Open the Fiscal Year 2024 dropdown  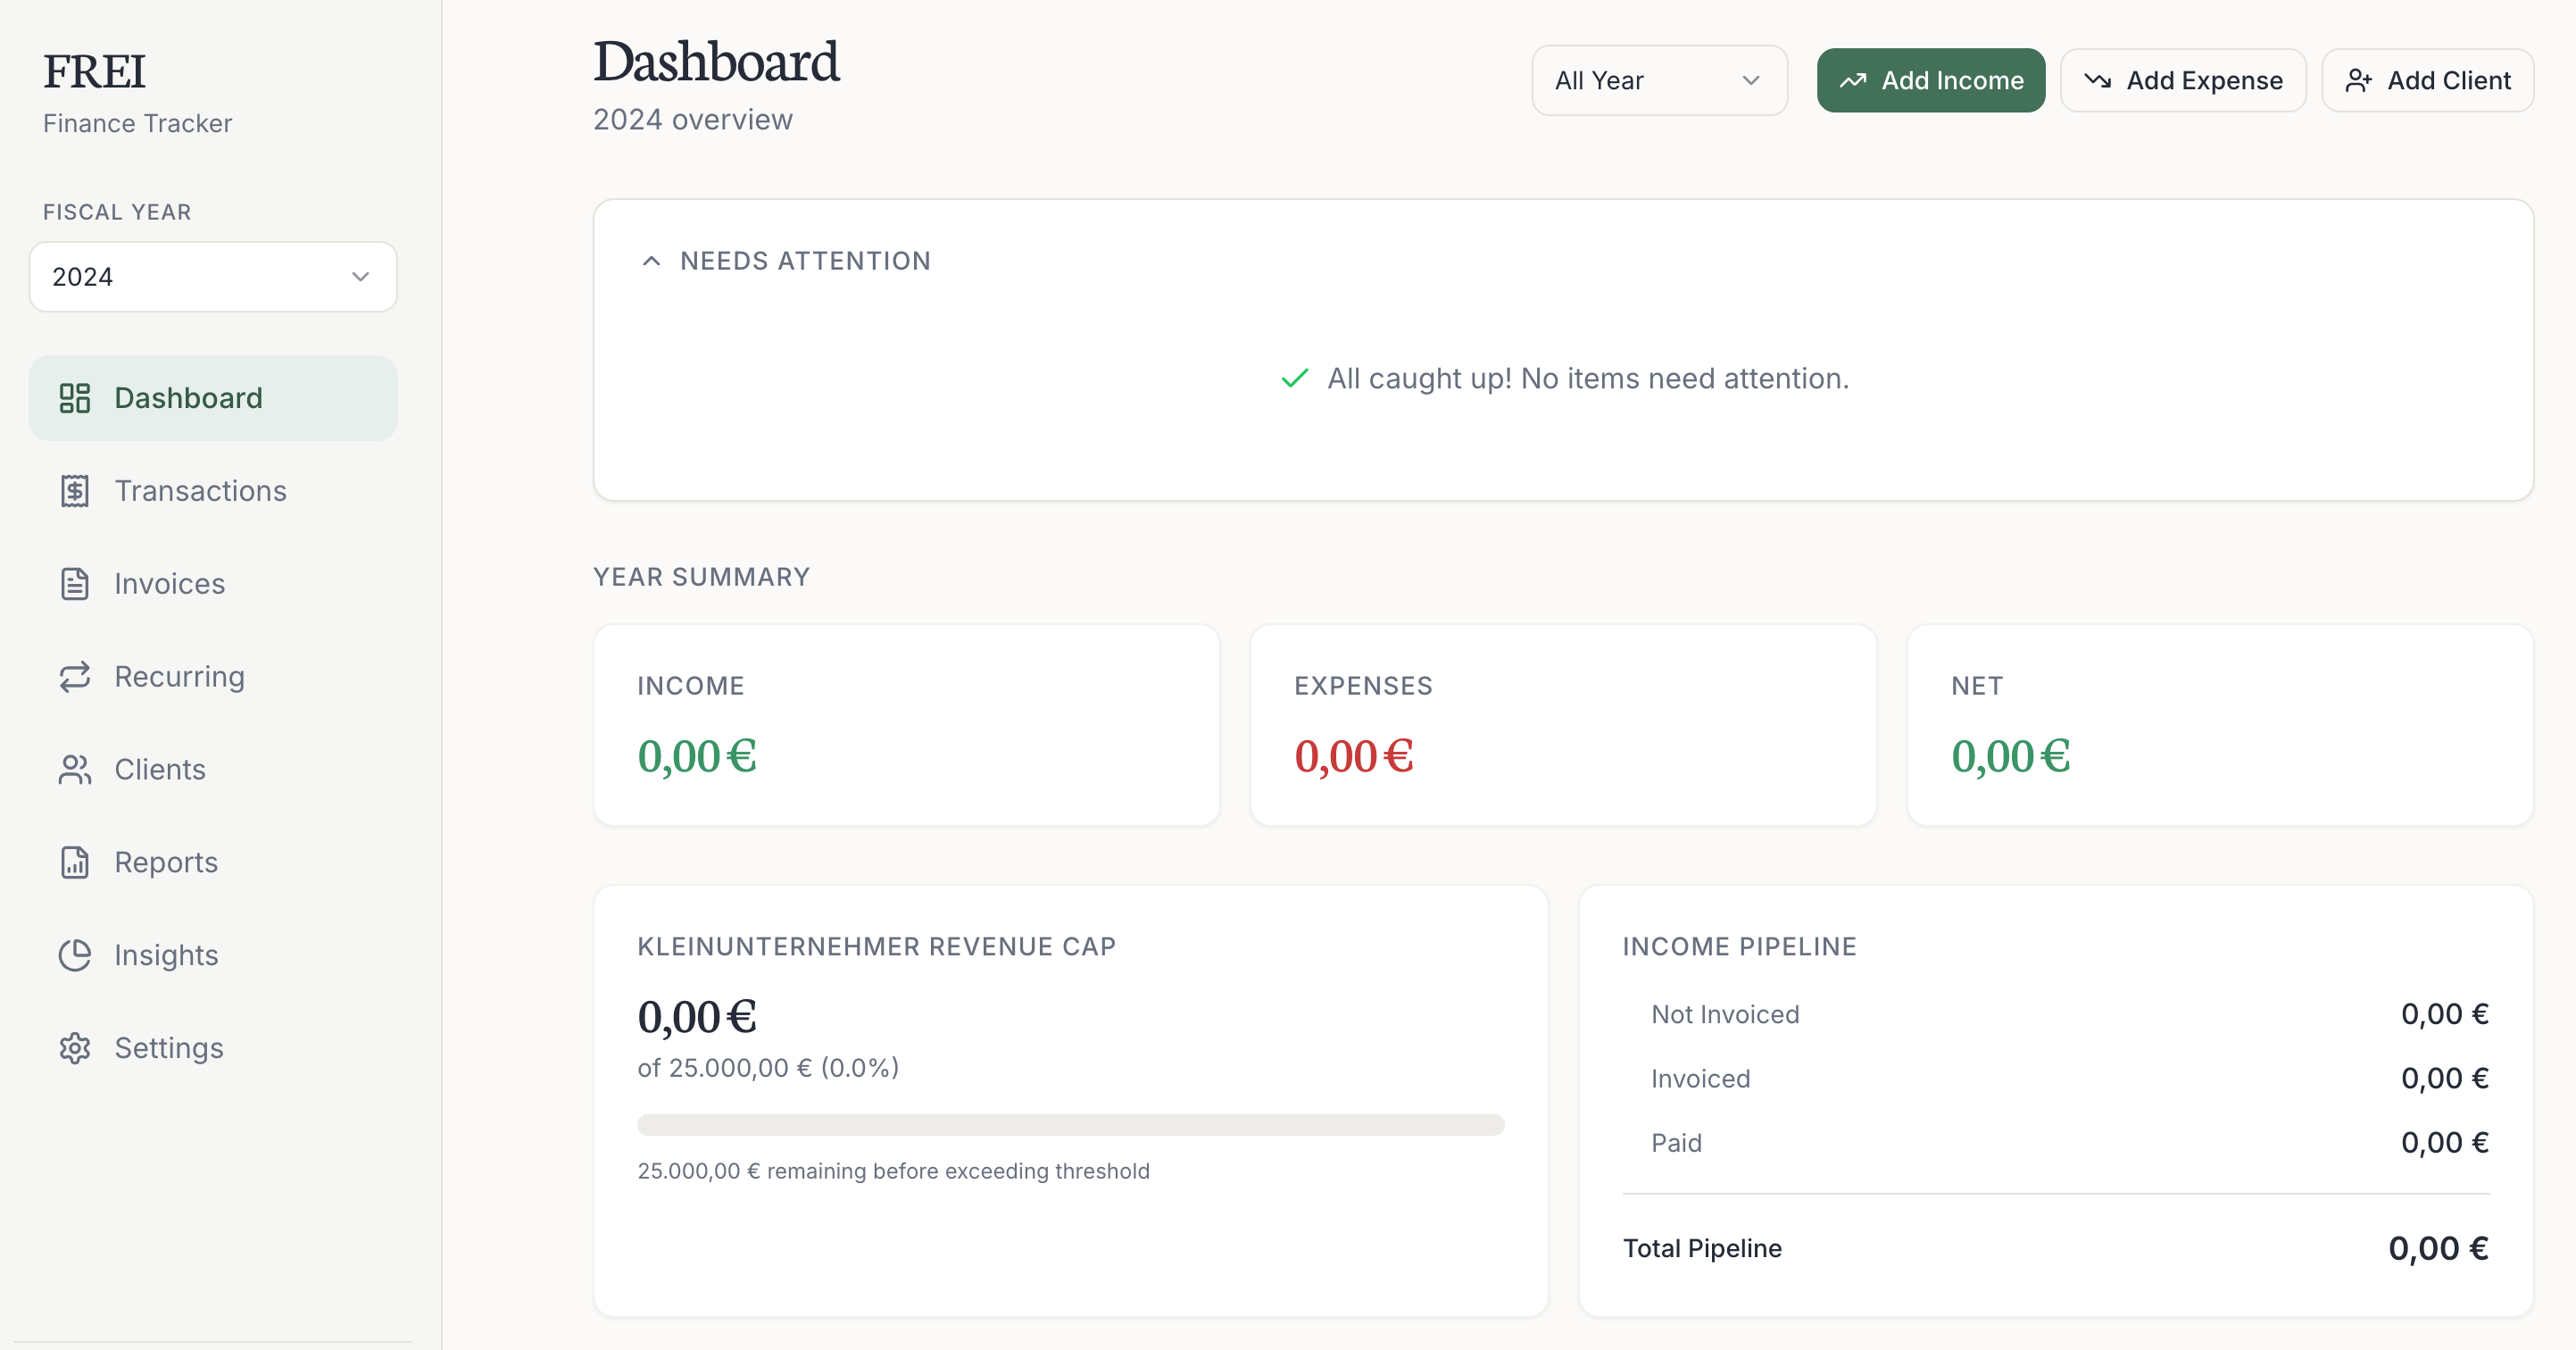[213, 277]
